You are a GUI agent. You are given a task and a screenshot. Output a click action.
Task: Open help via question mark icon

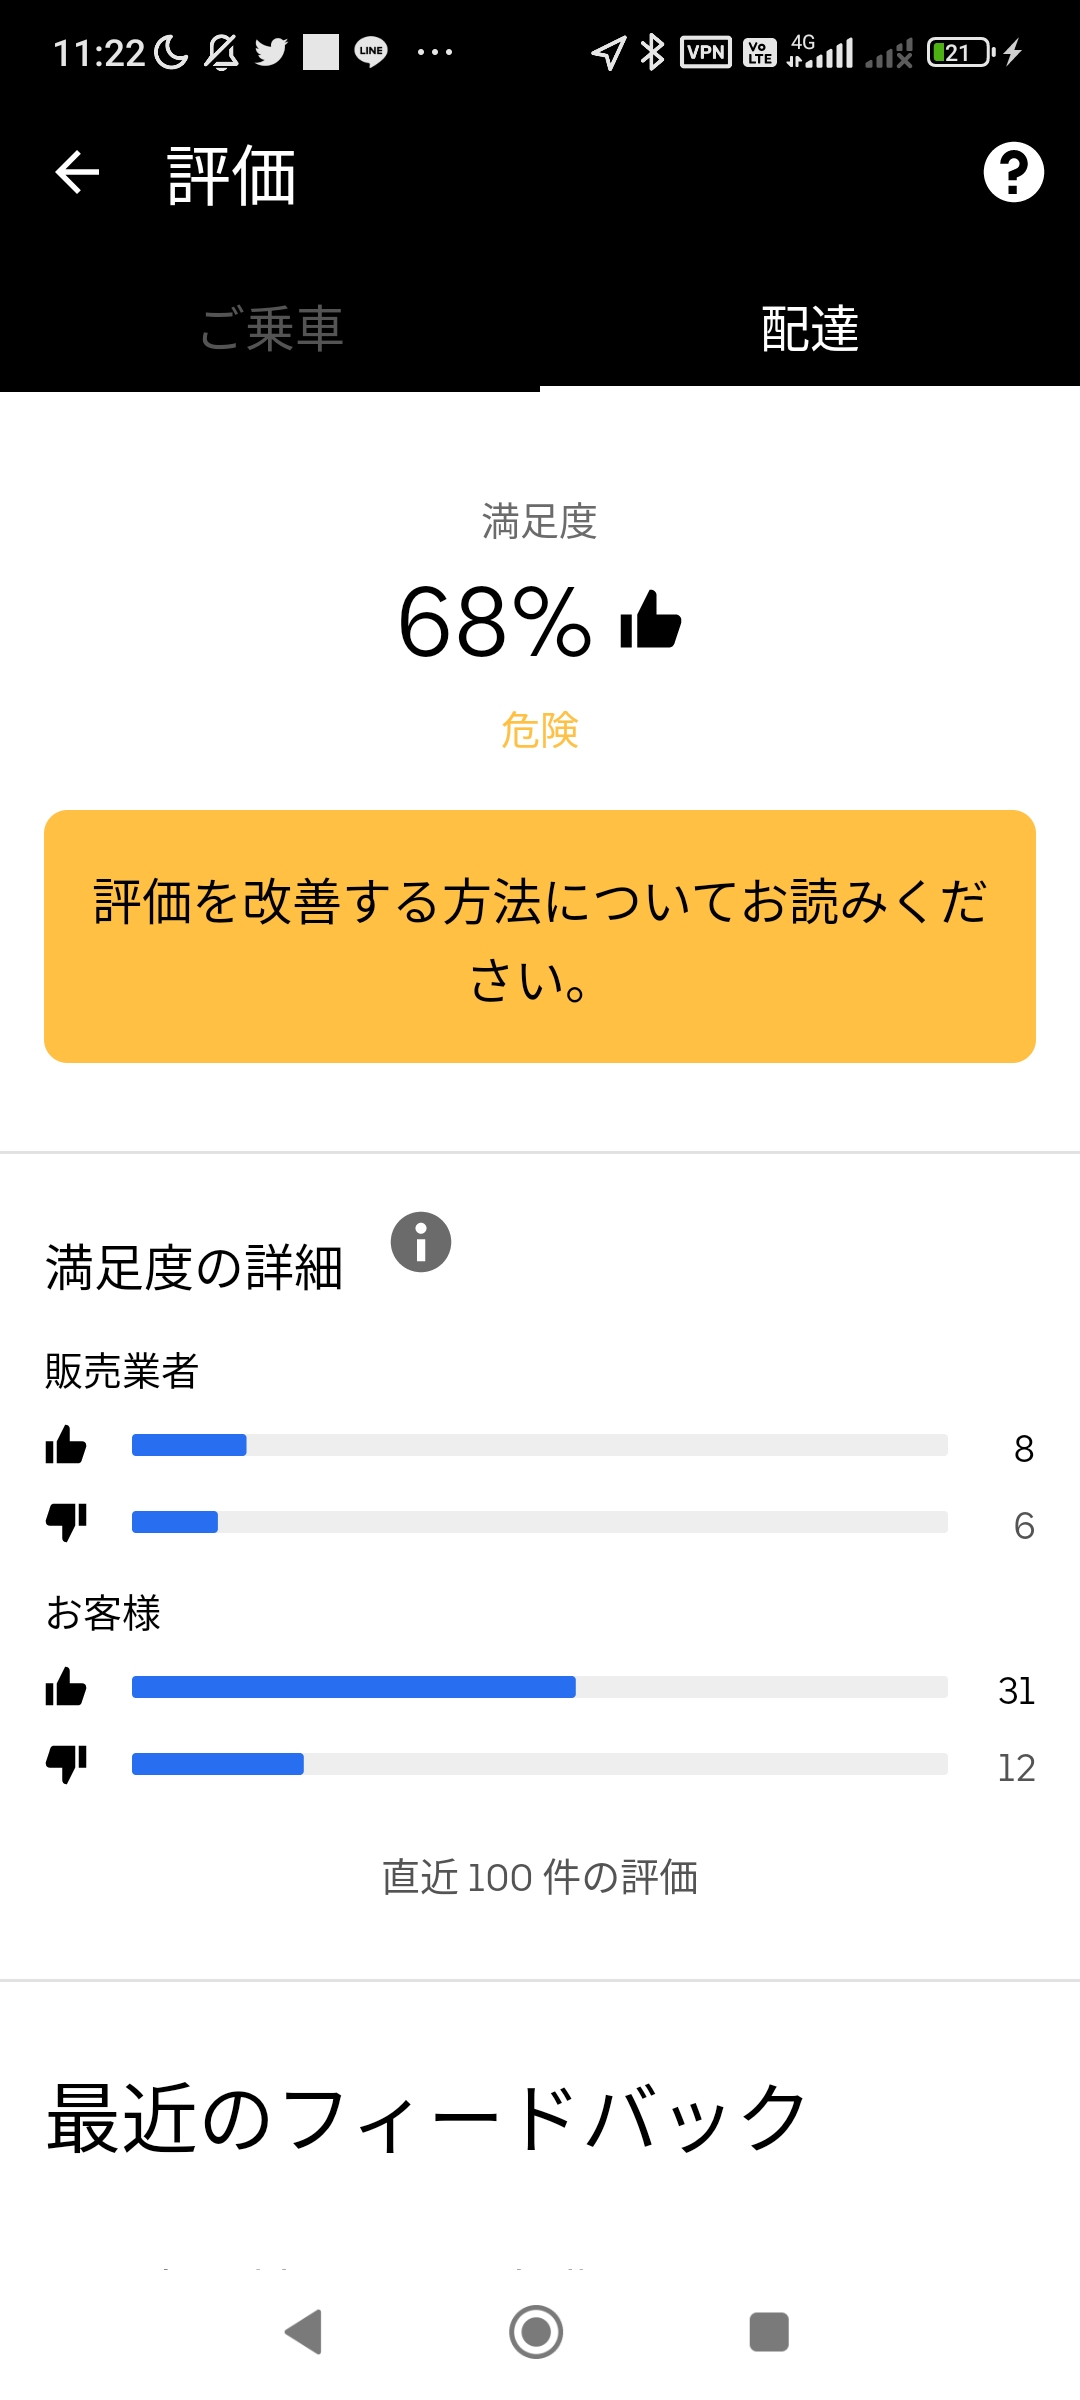coord(1013,172)
